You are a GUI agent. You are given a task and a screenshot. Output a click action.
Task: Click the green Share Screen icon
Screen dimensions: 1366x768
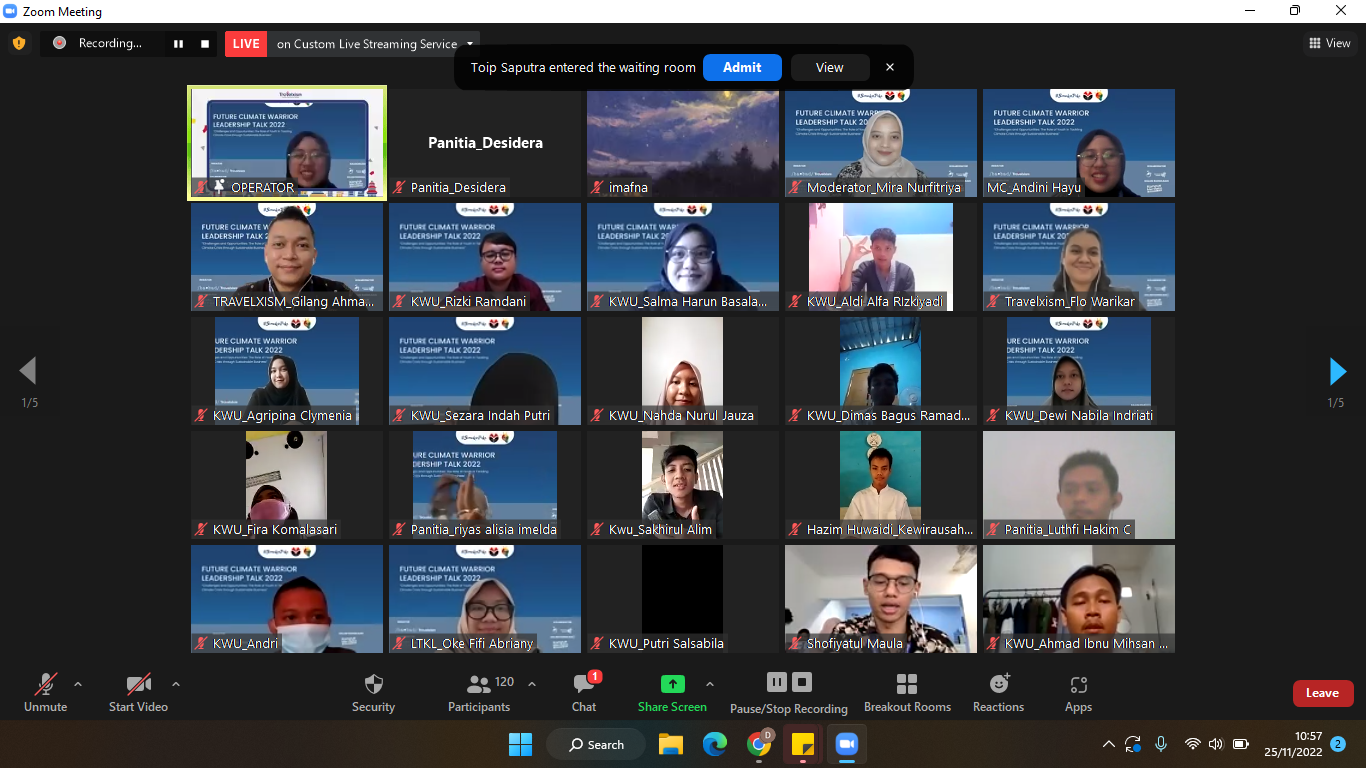tap(673, 684)
